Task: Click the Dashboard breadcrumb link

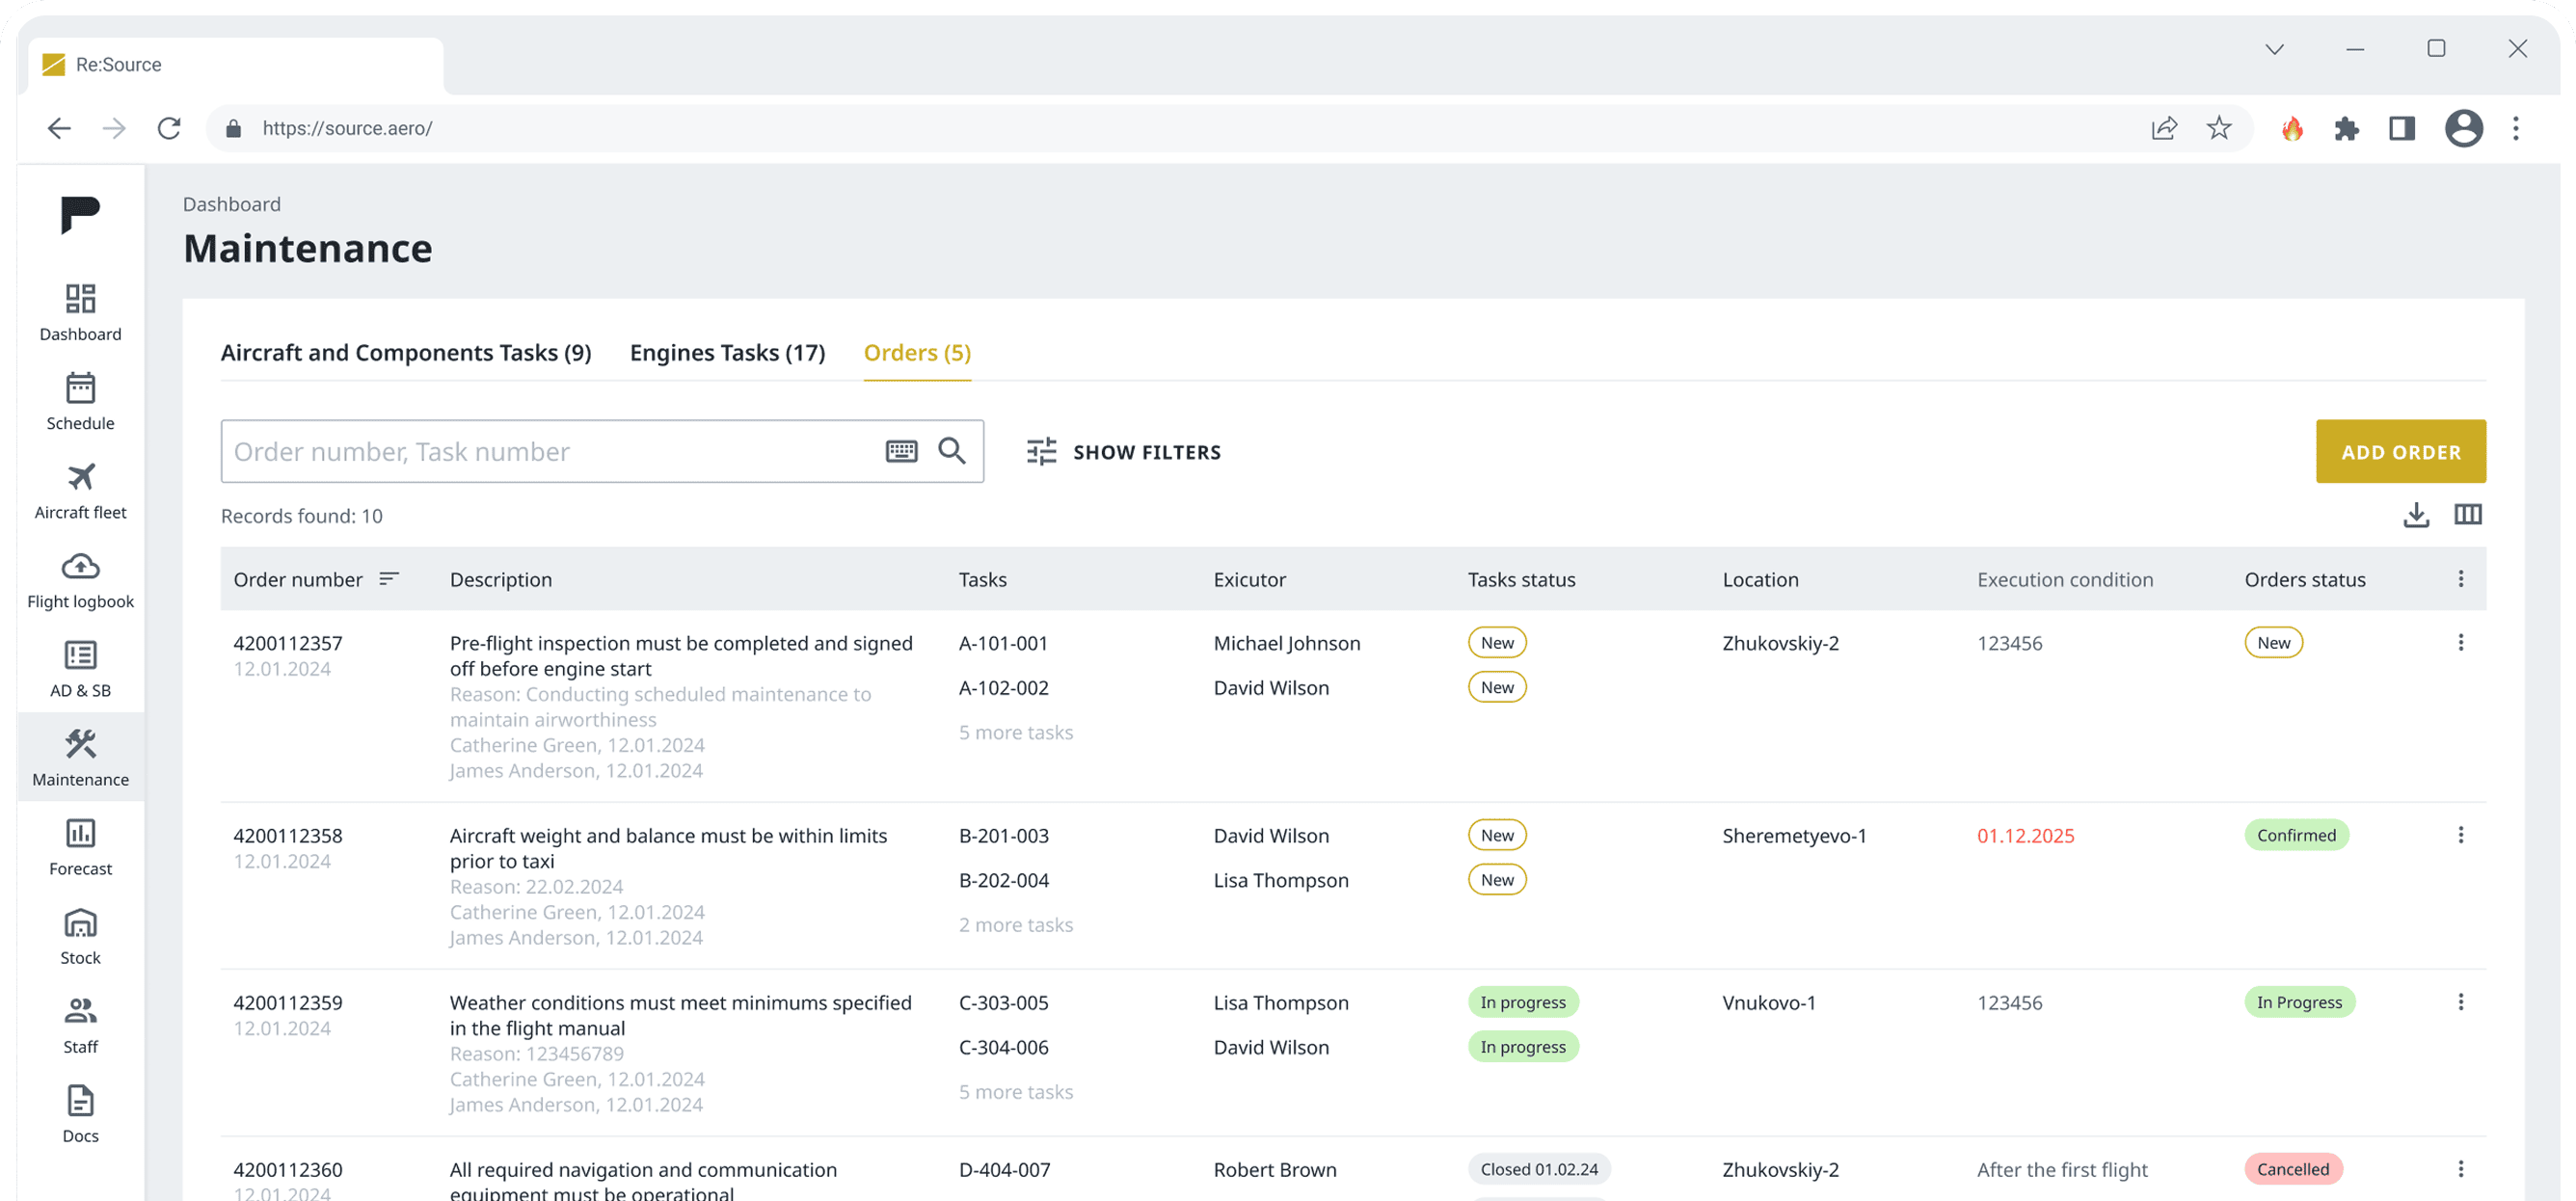Action: (232, 204)
